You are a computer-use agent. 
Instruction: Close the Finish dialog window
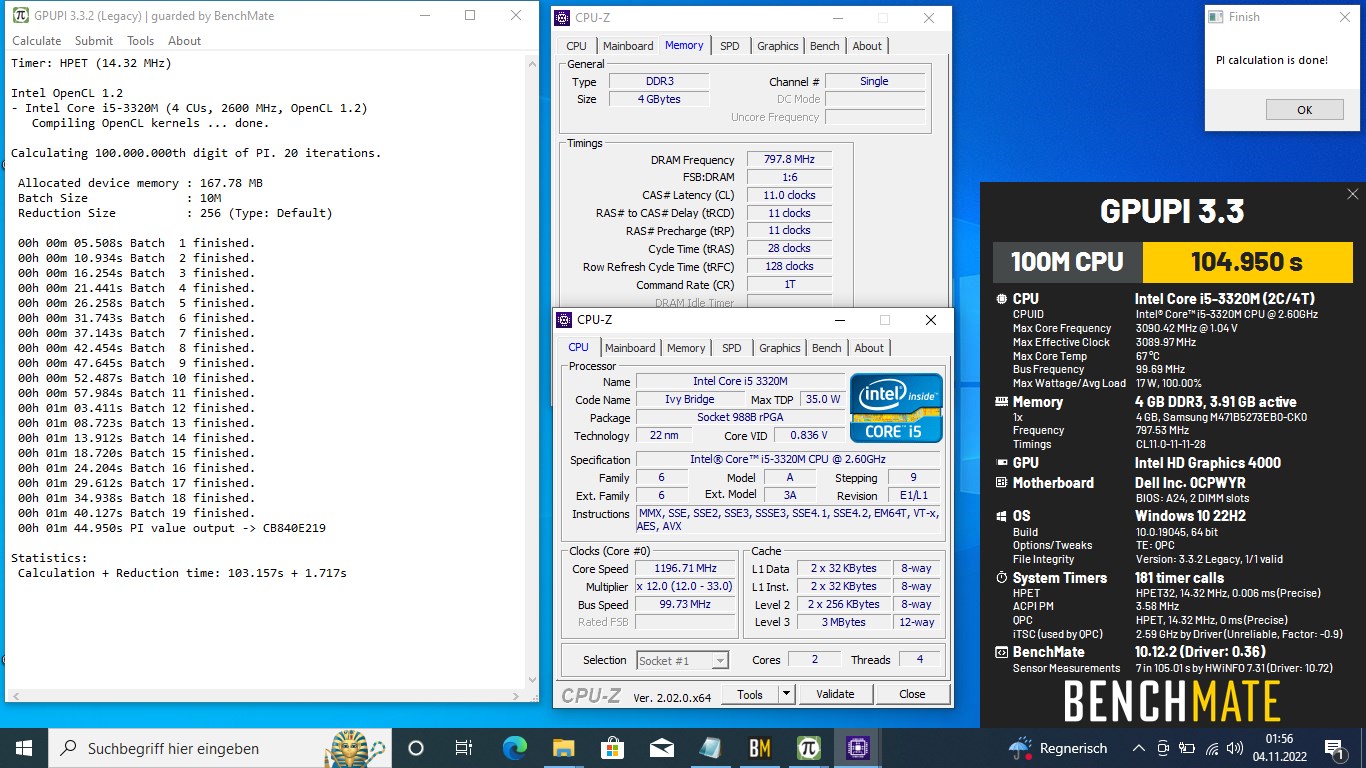point(1344,16)
